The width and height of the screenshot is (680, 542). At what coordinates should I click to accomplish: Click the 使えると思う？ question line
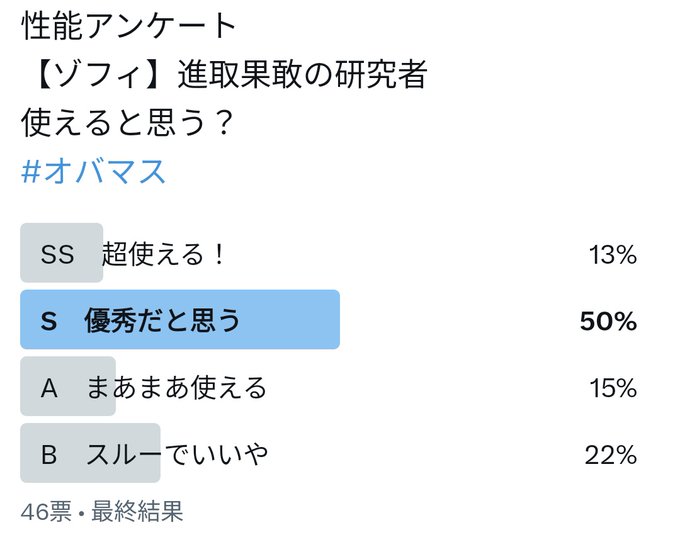(x=128, y=123)
